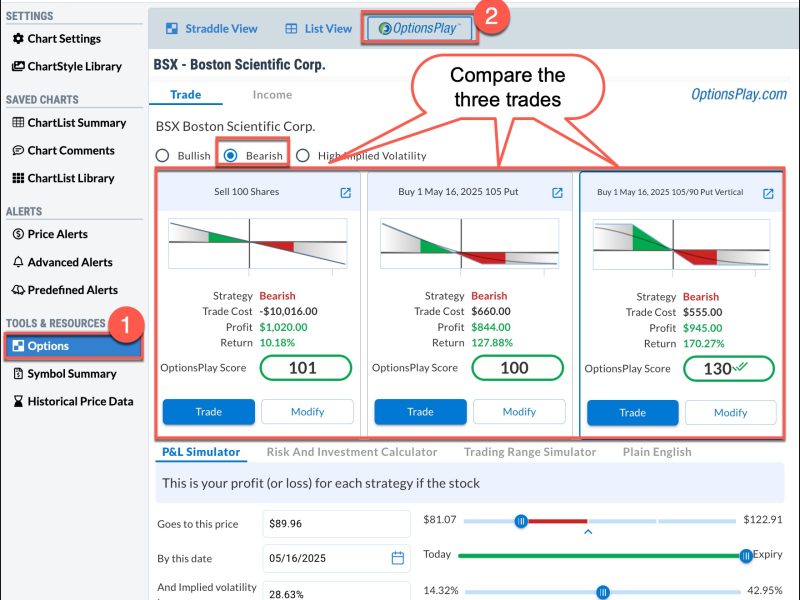
Task: Click the 'By this date' input field
Action: 337,558
